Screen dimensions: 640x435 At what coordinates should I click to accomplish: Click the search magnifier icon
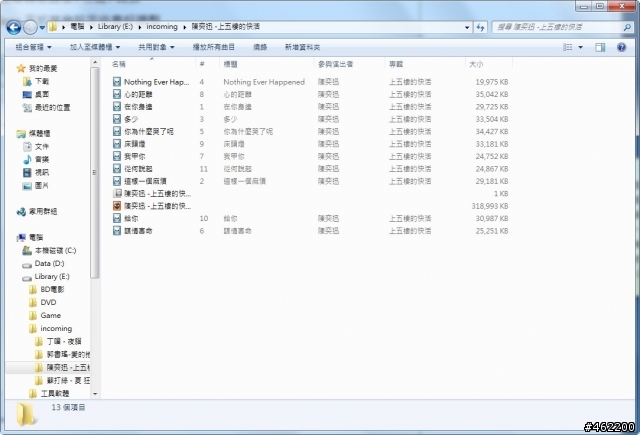pyautogui.click(x=627, y=27)
